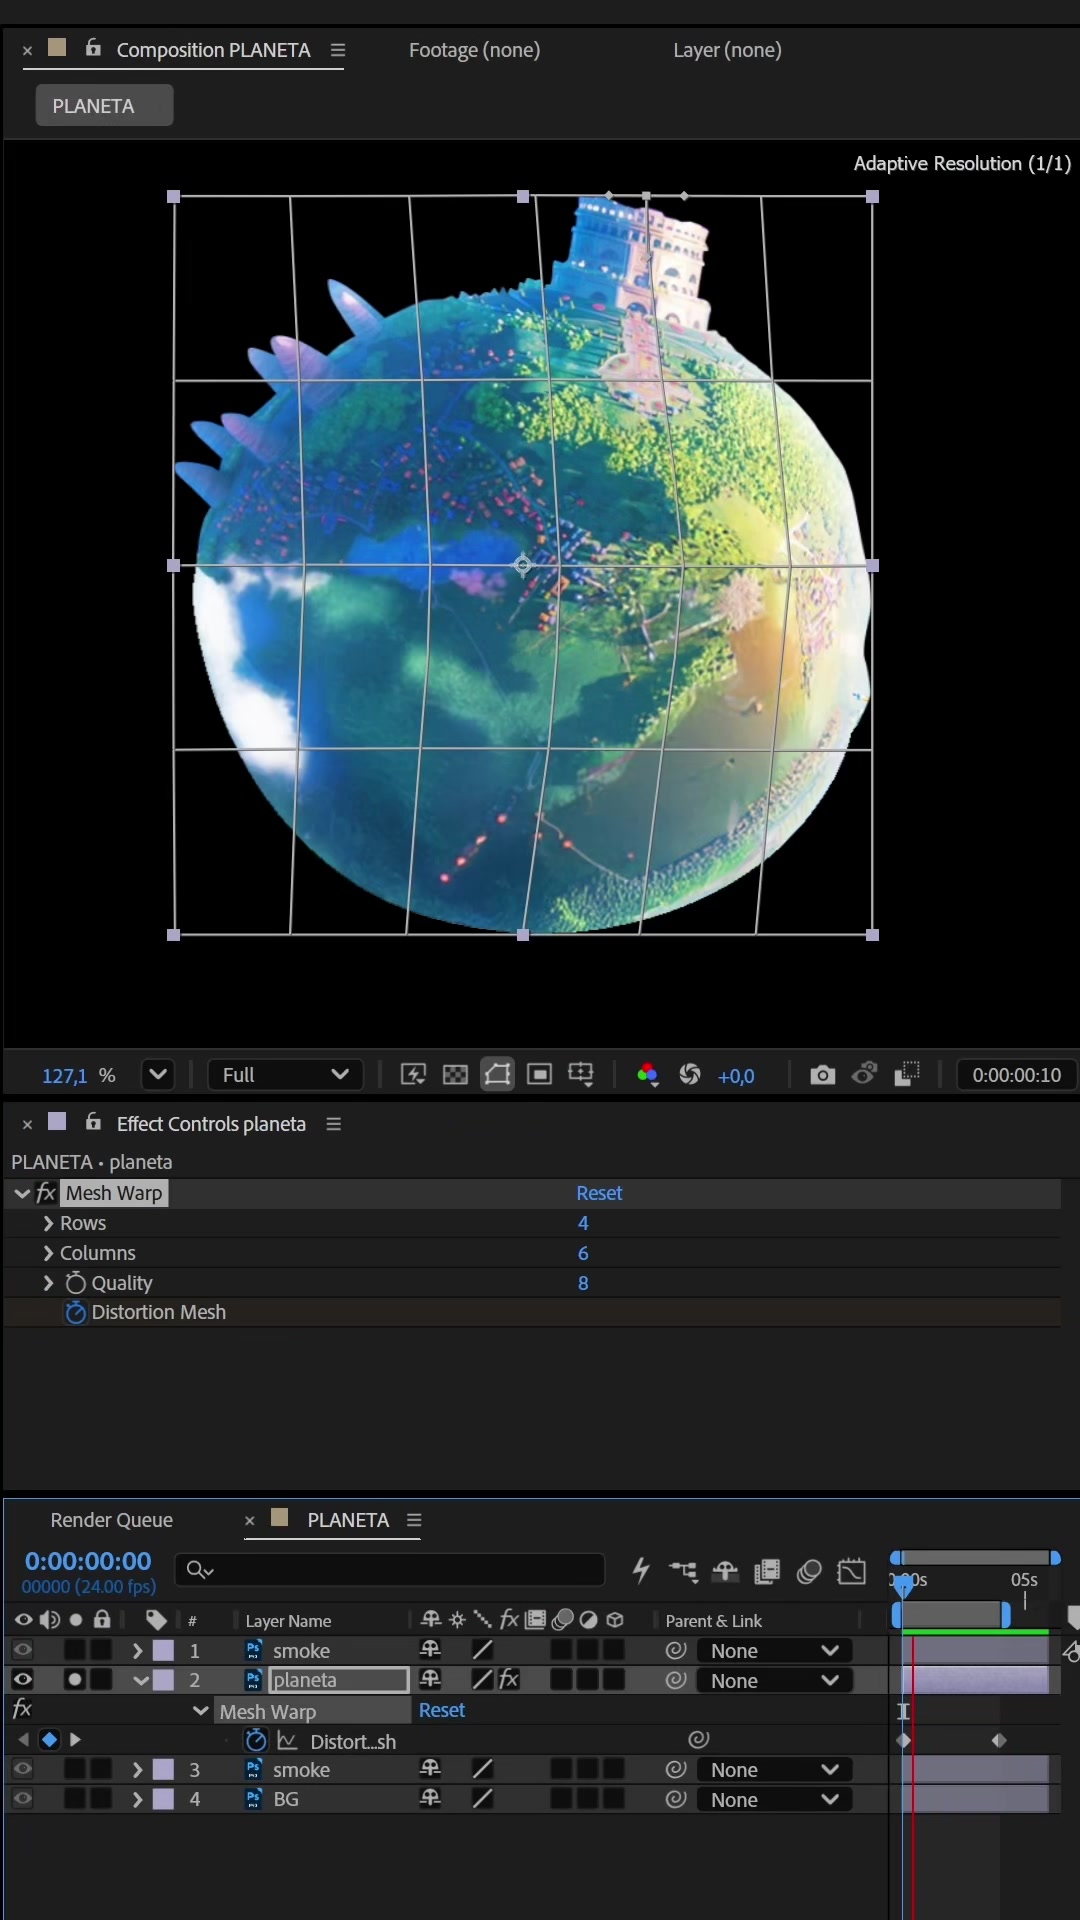
Task: Toggle Distortion Mesh stopwatch in Effect Controls
Action: pyautogui.click(x=76, y=1312)
